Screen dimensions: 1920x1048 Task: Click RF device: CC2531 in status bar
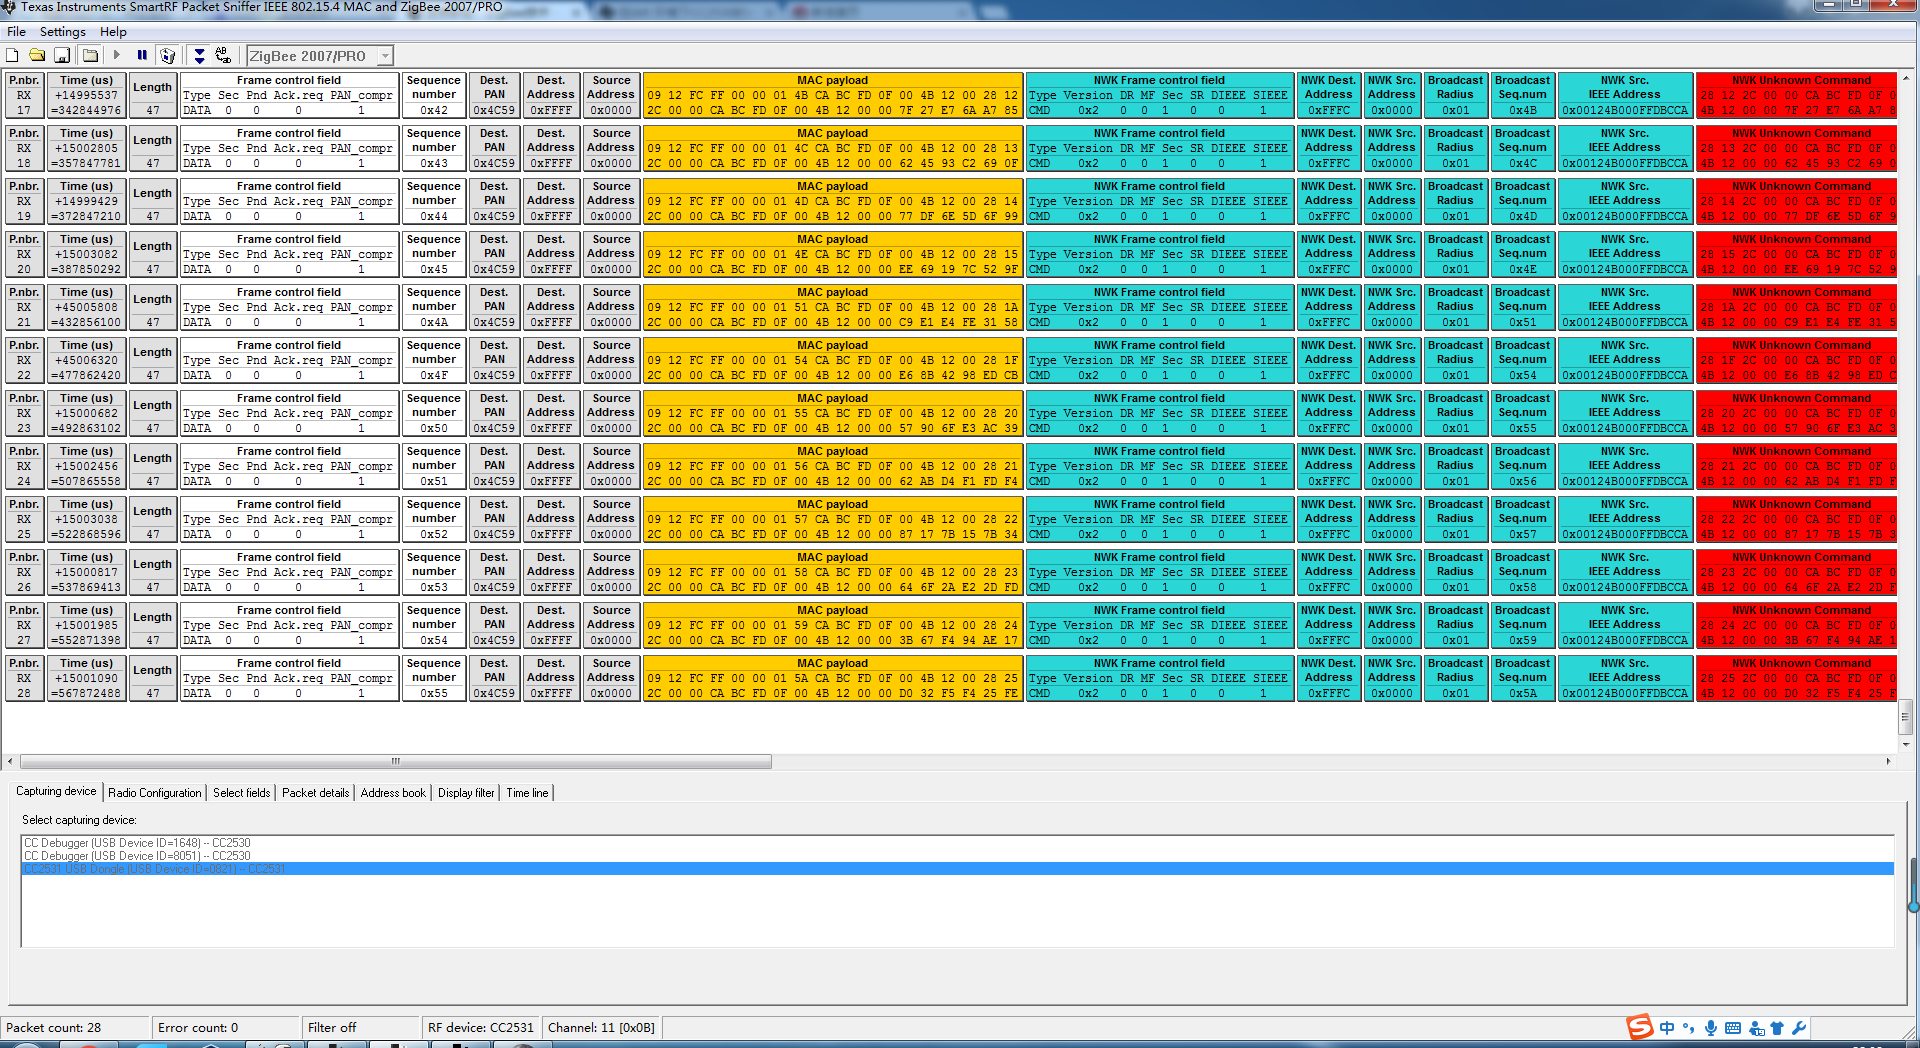click(x=481, y=1027)
